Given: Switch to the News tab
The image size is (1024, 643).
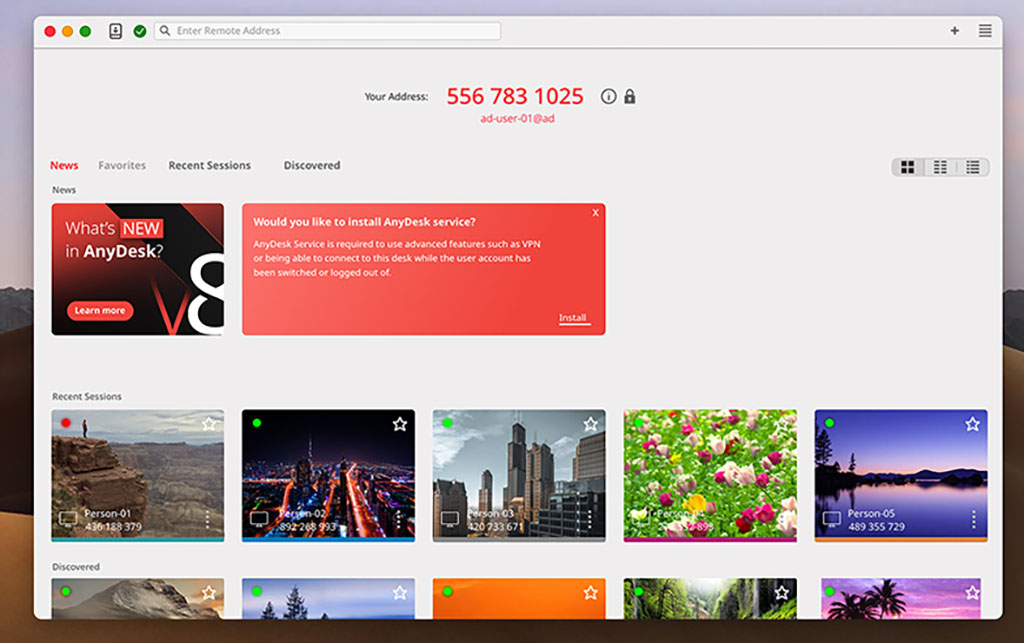Looking at the screenshot, I should click(64, 166).
